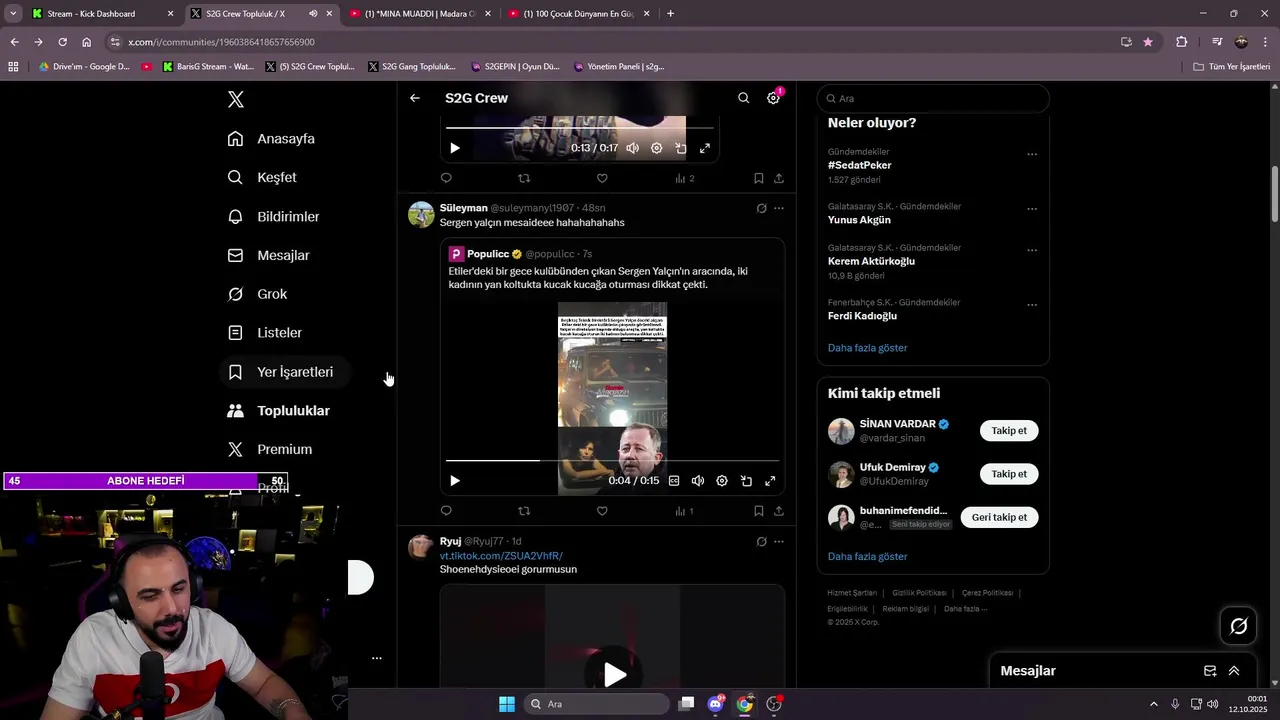Viewport: 1280px width, 720px height.
Task: Click the X logo in sidebar
Action: 236,99
